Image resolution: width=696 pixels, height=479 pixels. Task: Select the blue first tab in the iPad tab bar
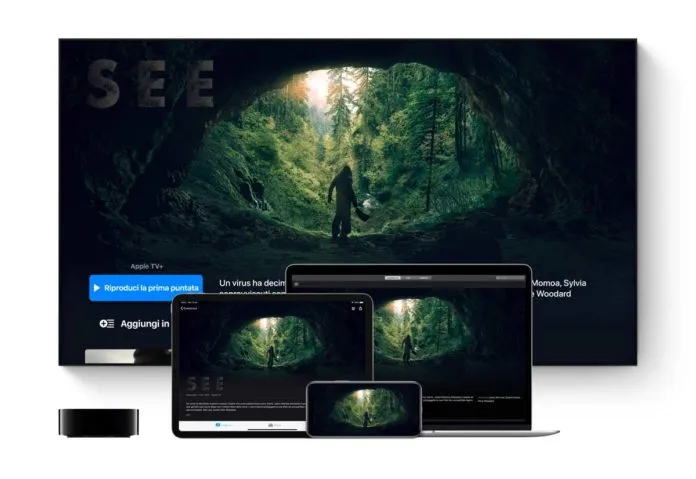tap(223, 425)
